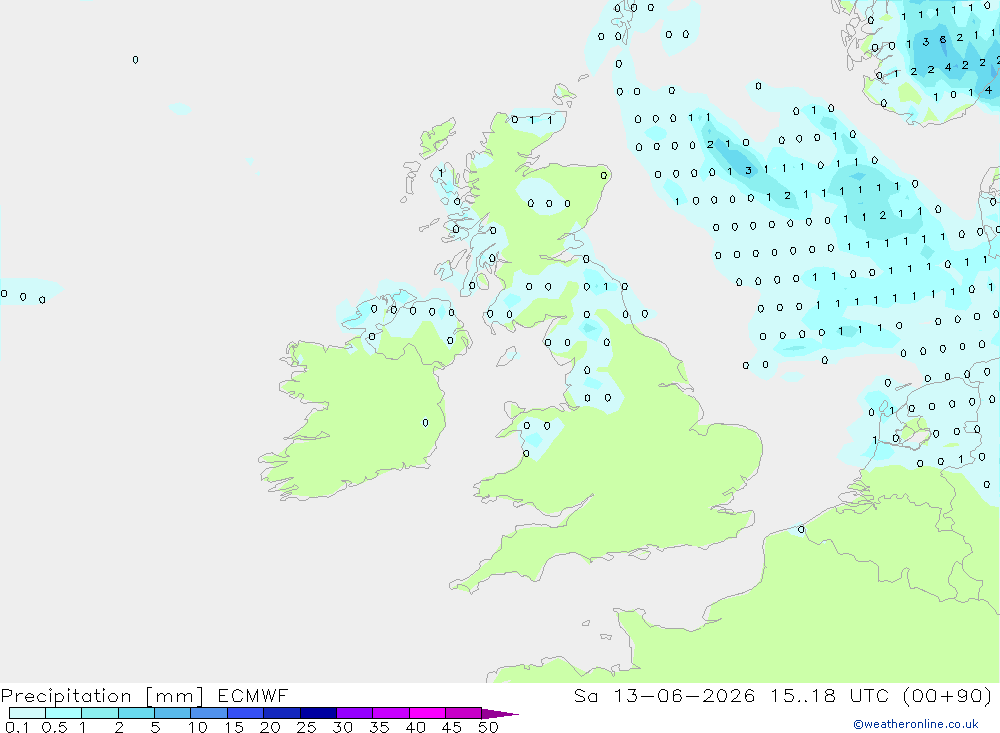This screenshot has width=1000, height=733.
Task: Select the 20–25 mm legend color swatch
Action: tap(282, 713)
